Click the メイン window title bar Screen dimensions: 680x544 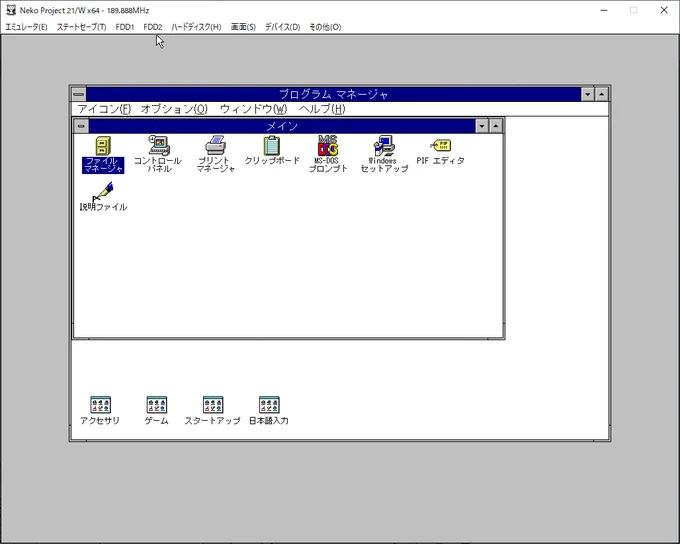pyautogui.click(x=282, y=126)
